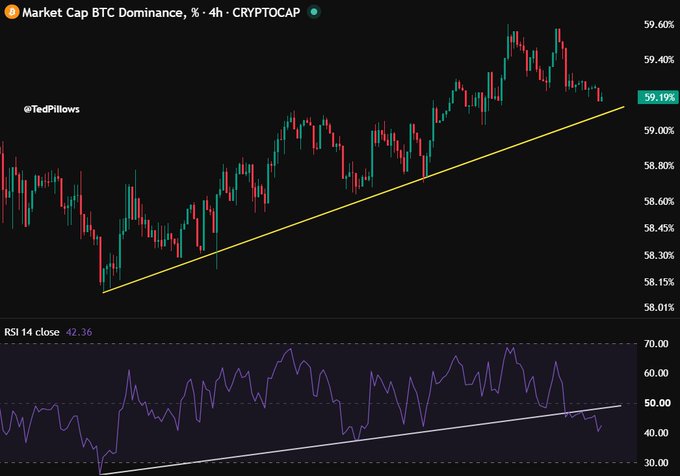The height and width of the screenshot is (476, 680).
Task: Click the 58.80% price axis label
Action: pyautogui.click(x=659, y=166)
